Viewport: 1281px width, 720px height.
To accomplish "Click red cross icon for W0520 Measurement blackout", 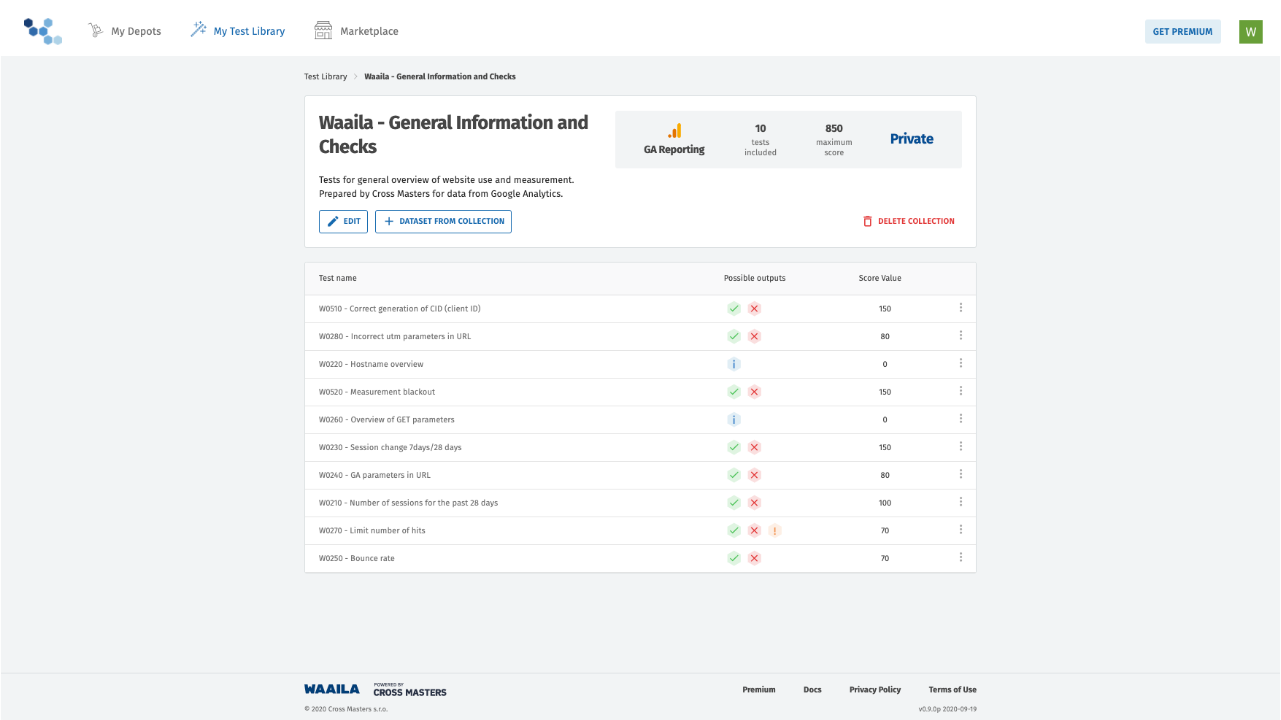I will click(755, 392).
